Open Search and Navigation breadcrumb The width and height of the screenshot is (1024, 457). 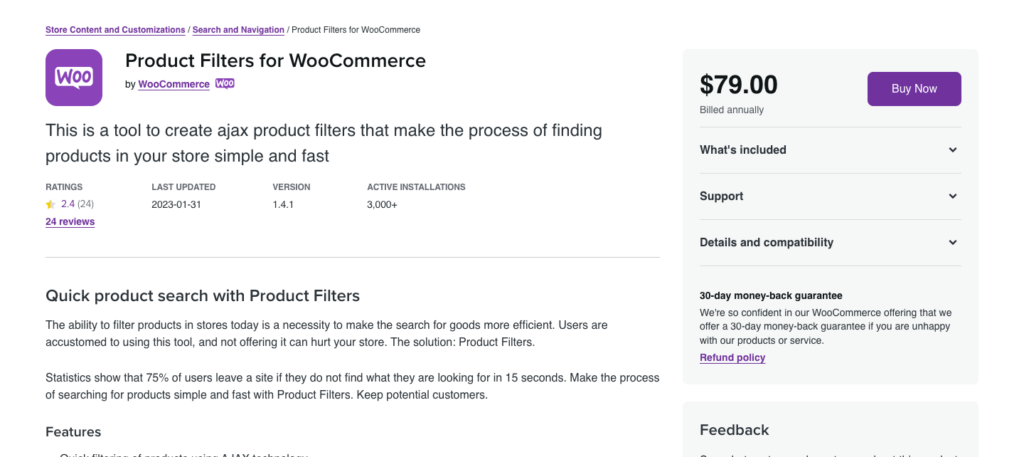coord(238,30)
